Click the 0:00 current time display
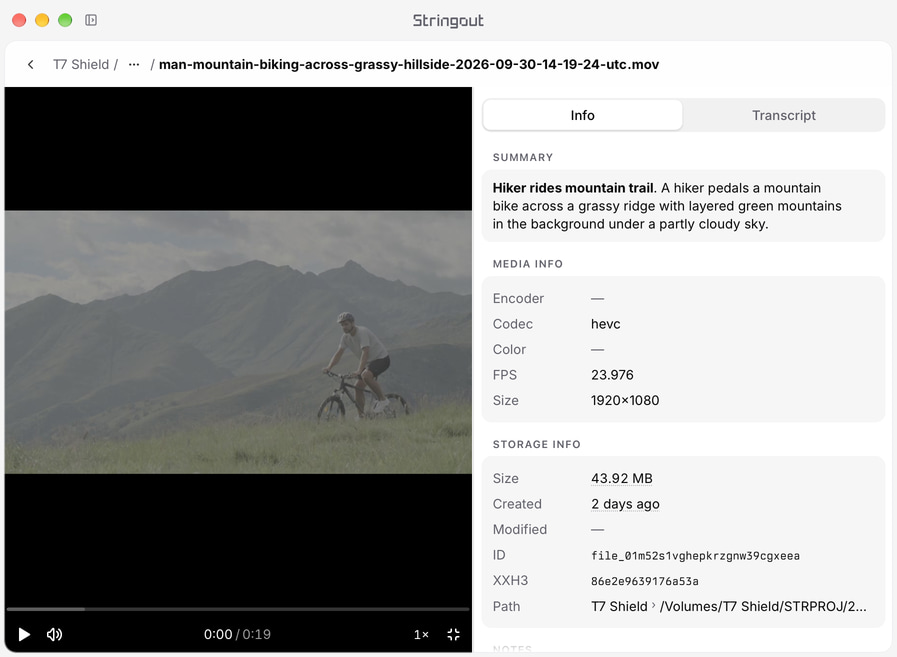The width and height of the screenshot is (897, 657). [218, 634]
